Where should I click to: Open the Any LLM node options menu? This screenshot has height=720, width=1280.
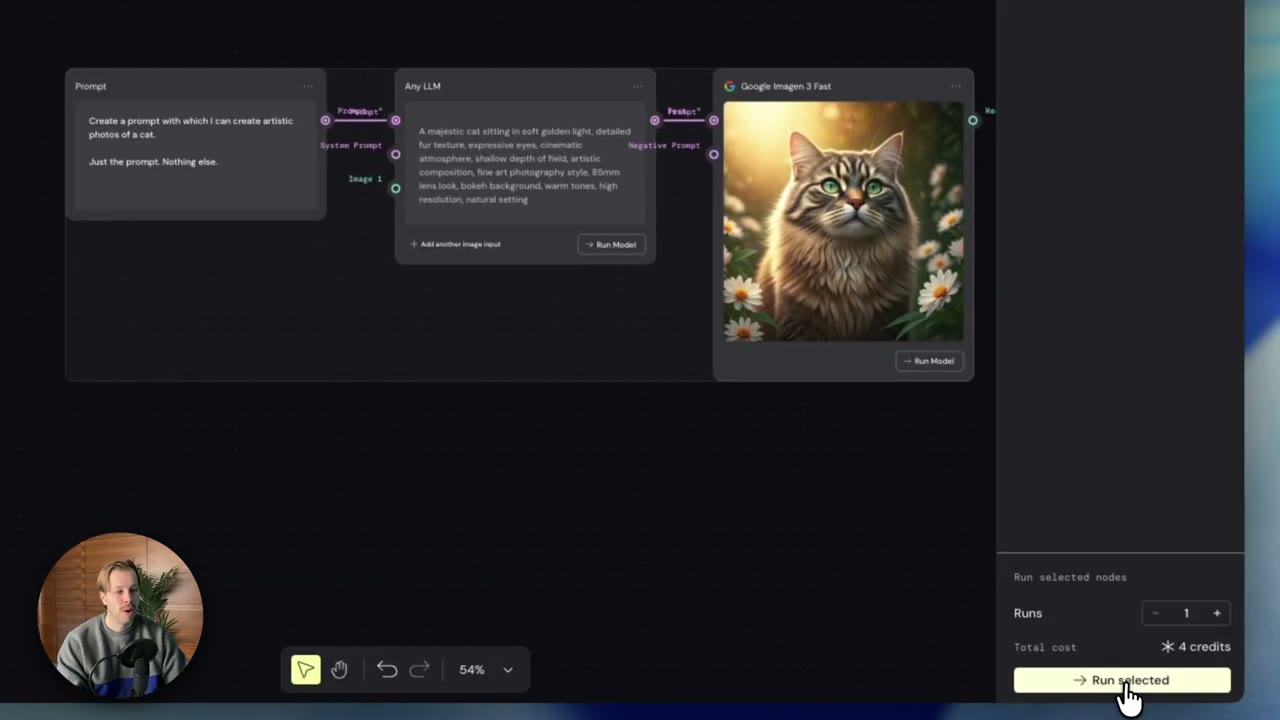[x=638, y=86]
